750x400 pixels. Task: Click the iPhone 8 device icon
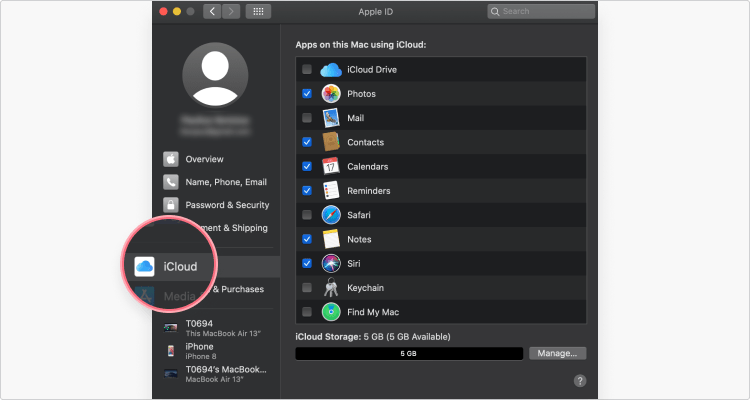click(171, 351)
